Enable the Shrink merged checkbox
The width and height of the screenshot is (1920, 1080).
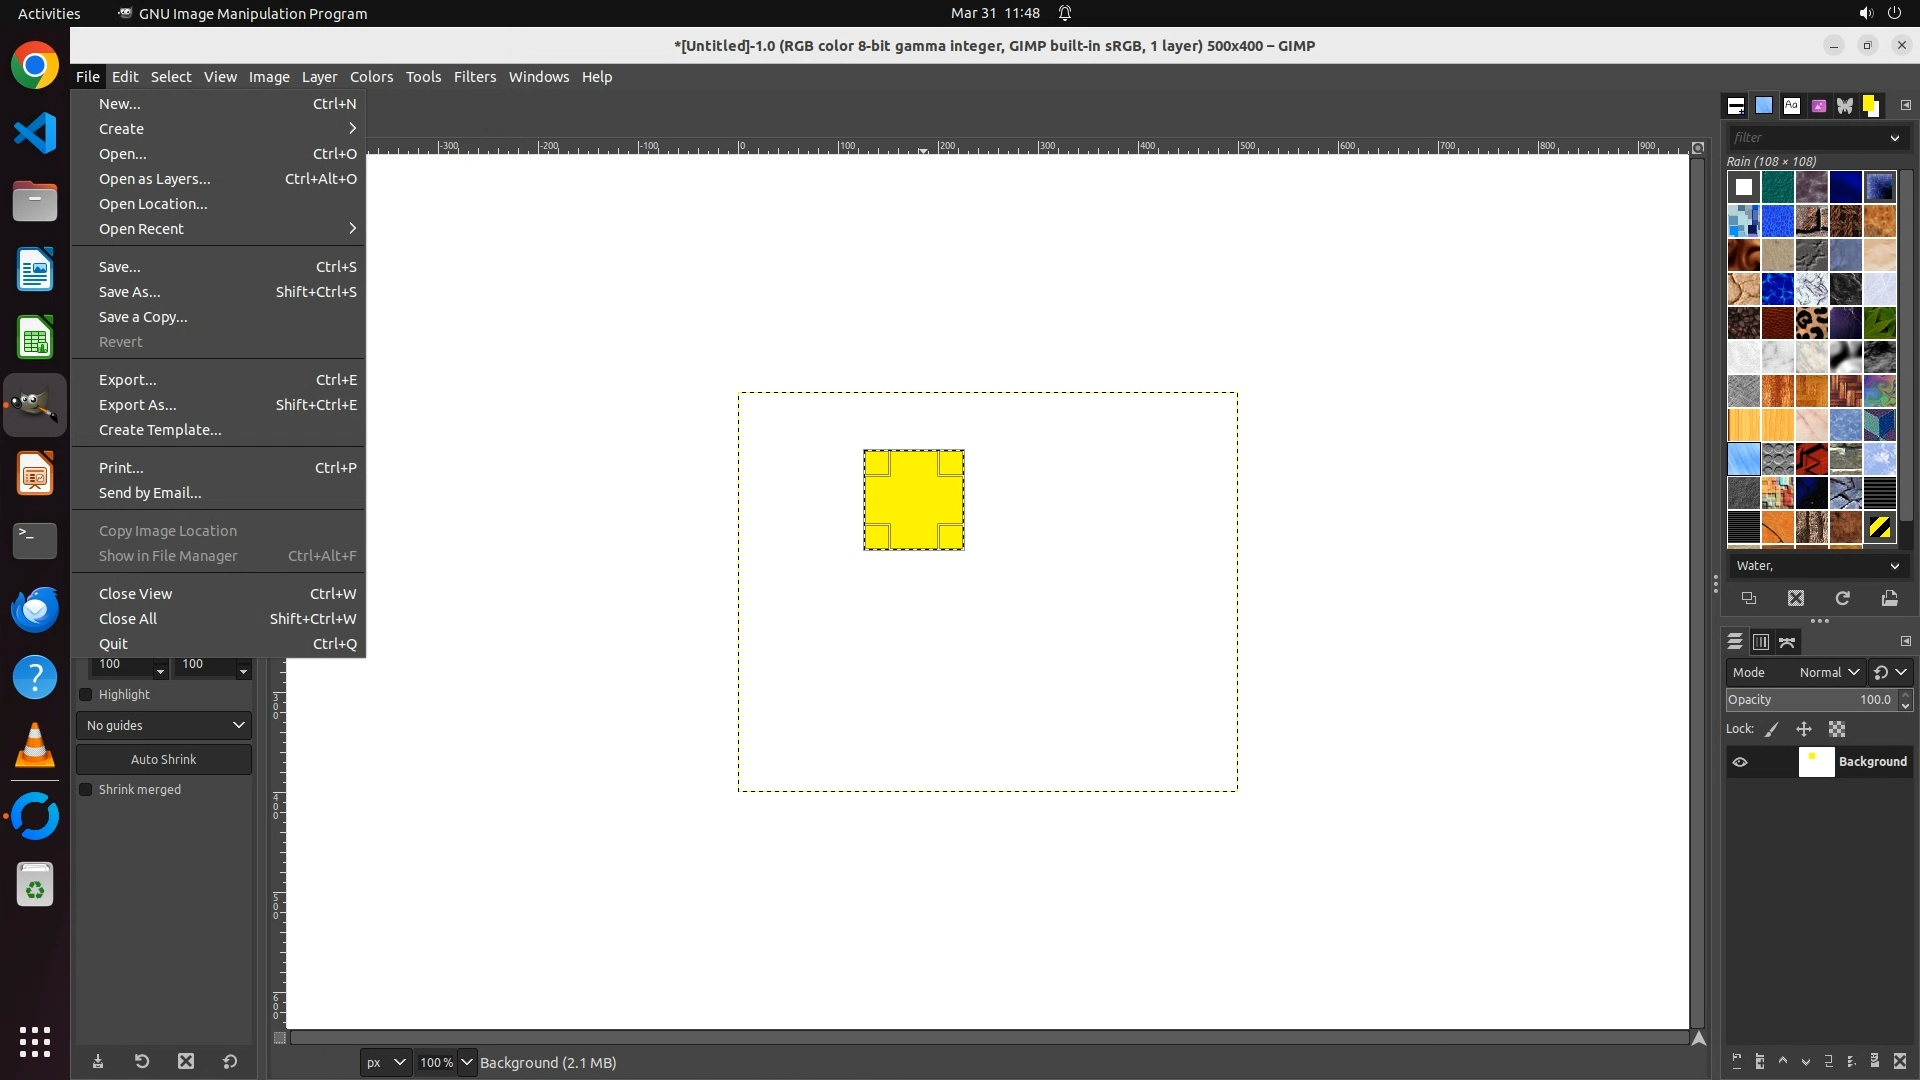point(86,789)
